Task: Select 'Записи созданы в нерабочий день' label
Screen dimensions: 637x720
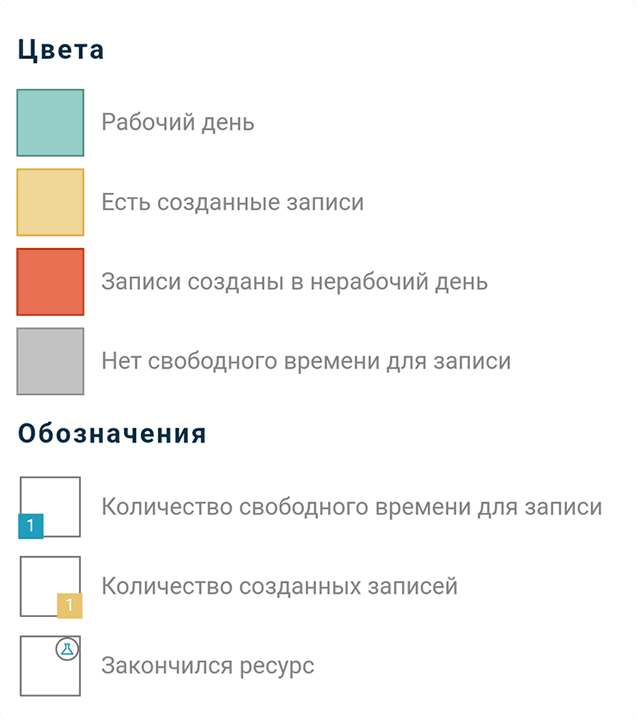Action: pyautogui.click(x=294, y=282)
